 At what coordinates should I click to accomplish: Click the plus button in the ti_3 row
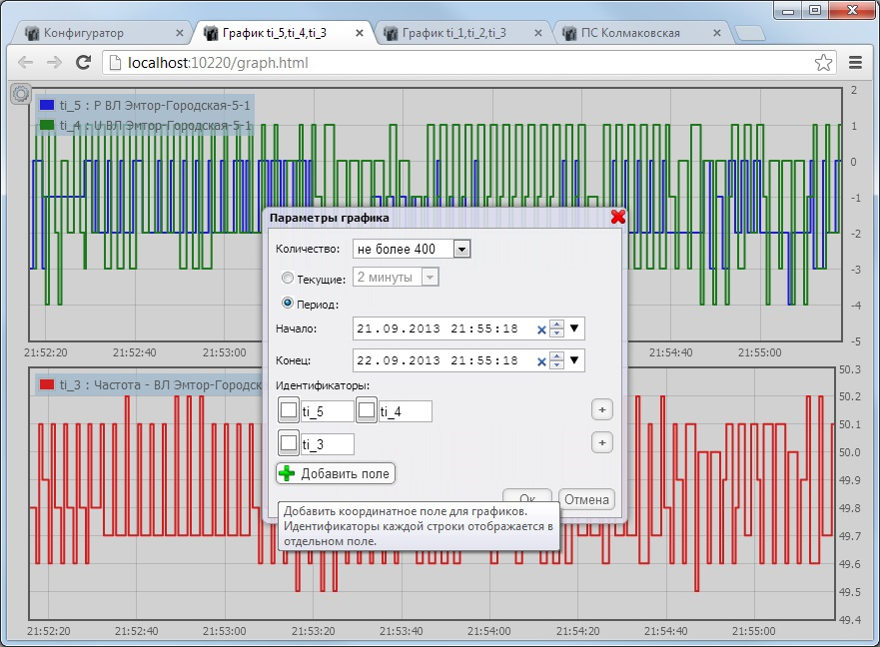pyautogui.click(x=601, y=443)
